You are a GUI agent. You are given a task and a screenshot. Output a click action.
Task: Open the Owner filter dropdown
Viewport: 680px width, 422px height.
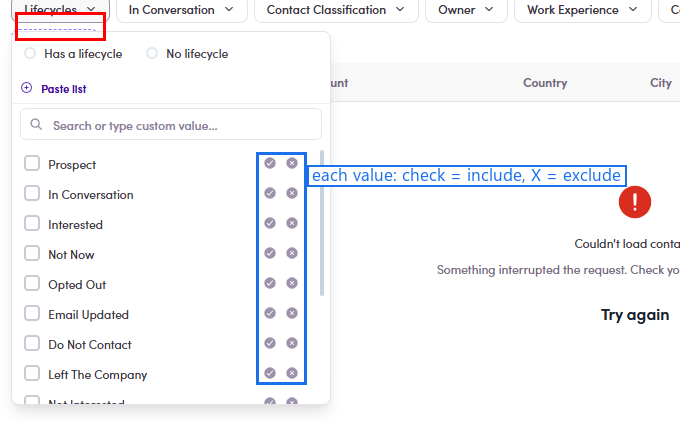pyautogui.click(x=466, y=10)
